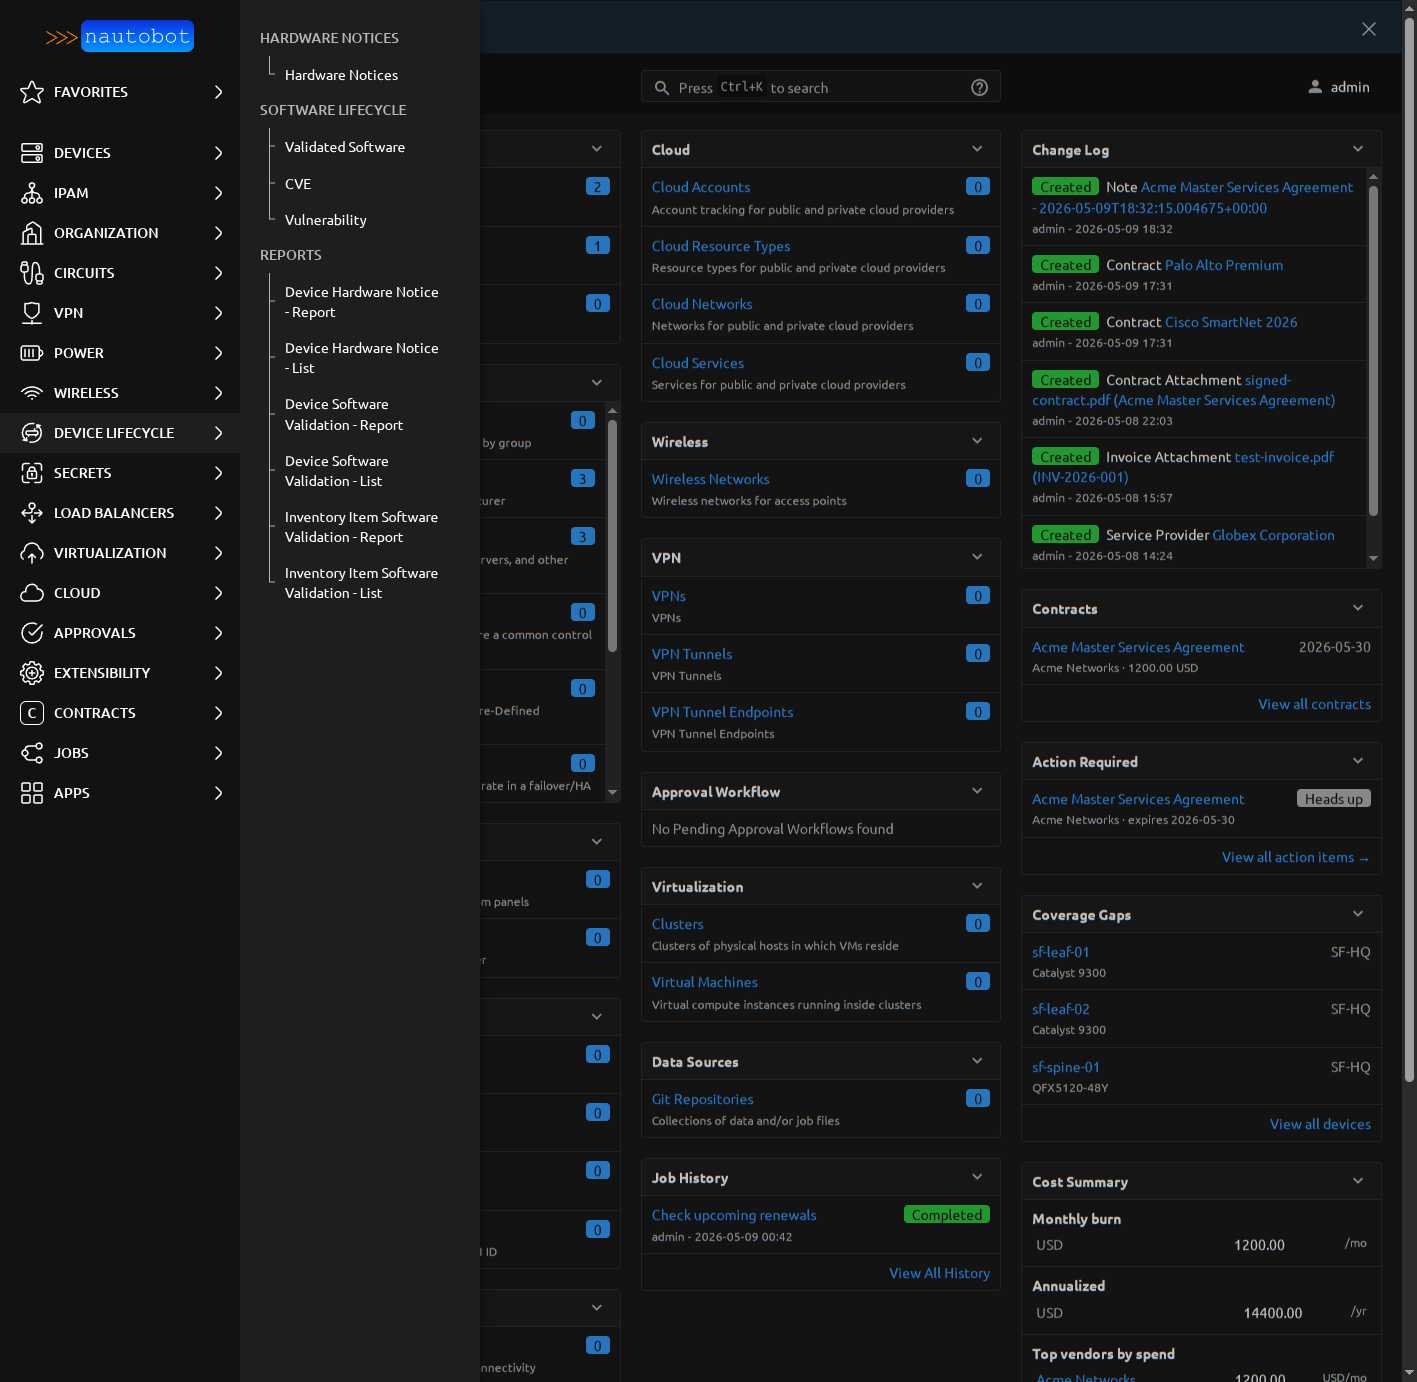This screenshot has width=1417, height=1382.
Task: Collapse the VPN panel
Action: (x=977, y=557)
